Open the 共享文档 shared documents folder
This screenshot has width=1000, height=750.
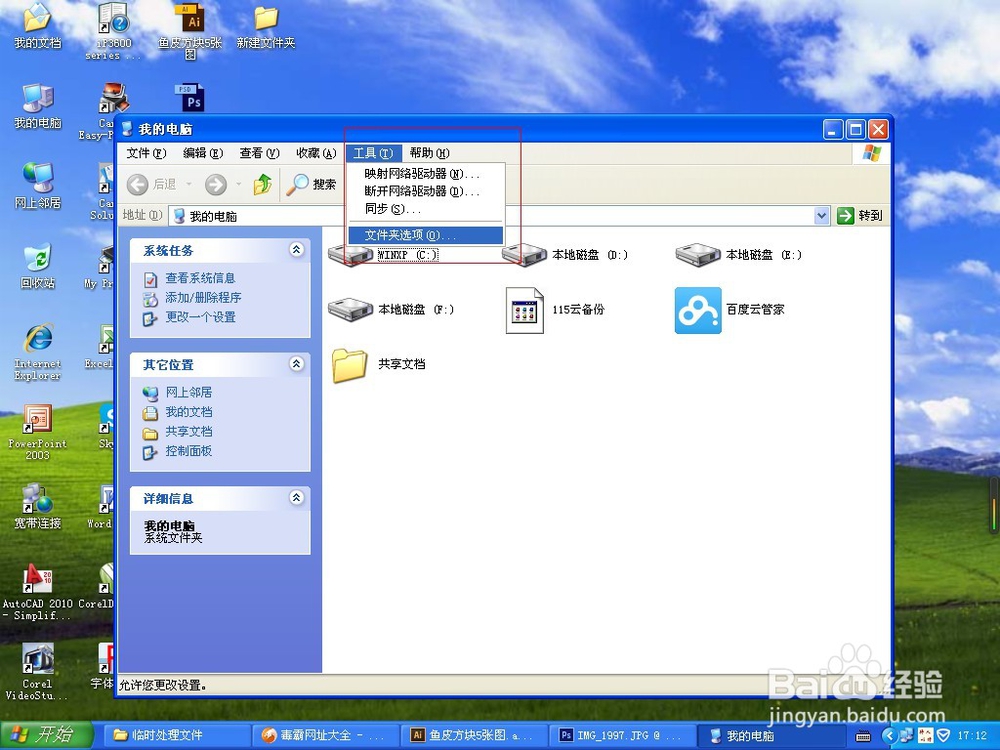350,366
